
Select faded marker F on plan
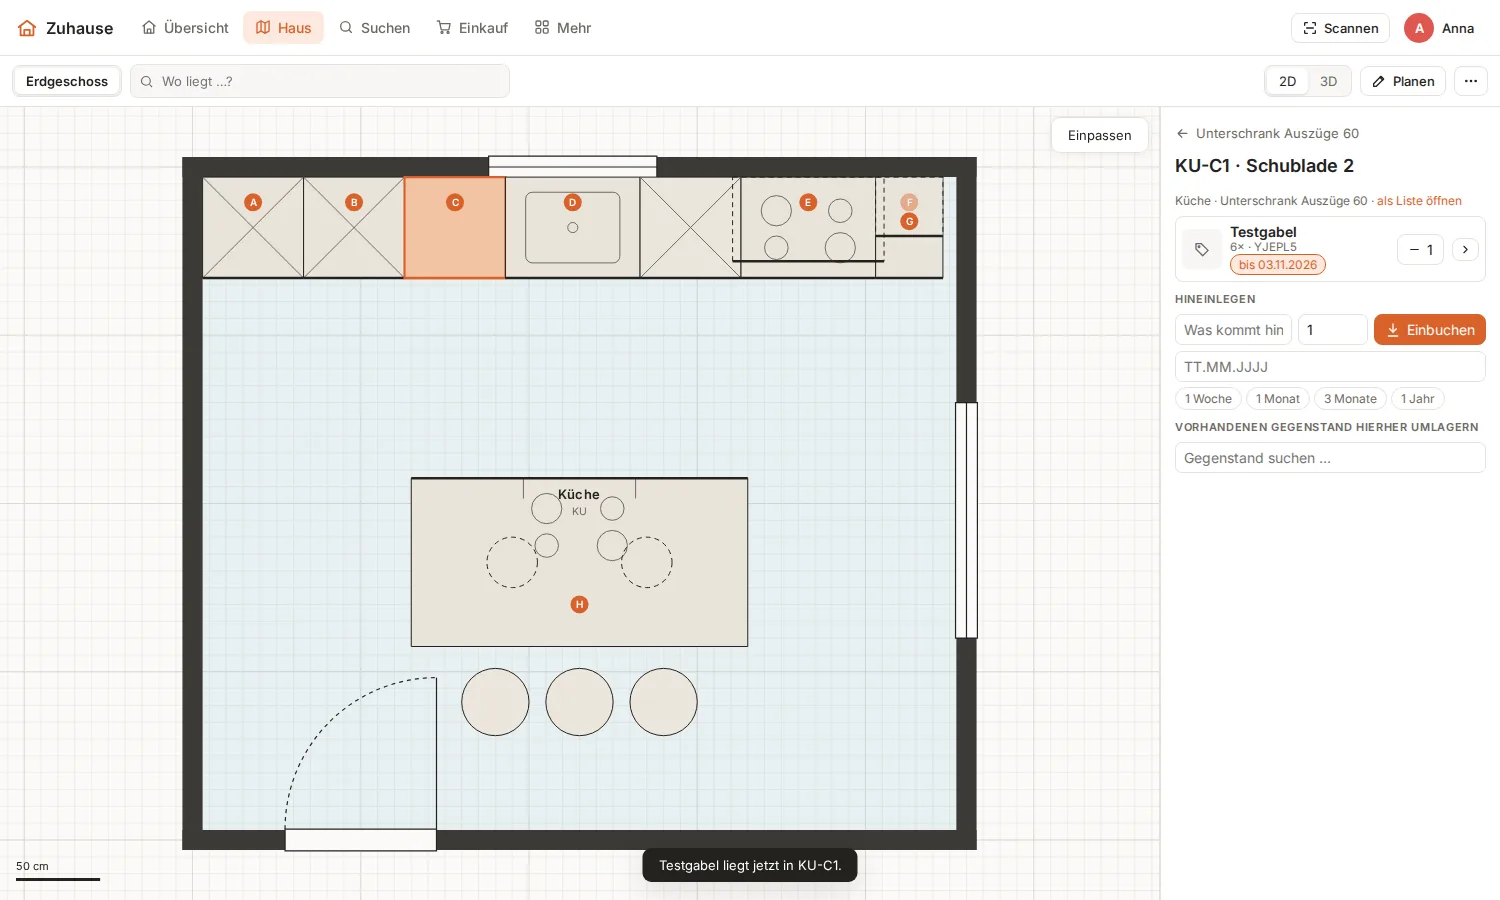[909, 202]
